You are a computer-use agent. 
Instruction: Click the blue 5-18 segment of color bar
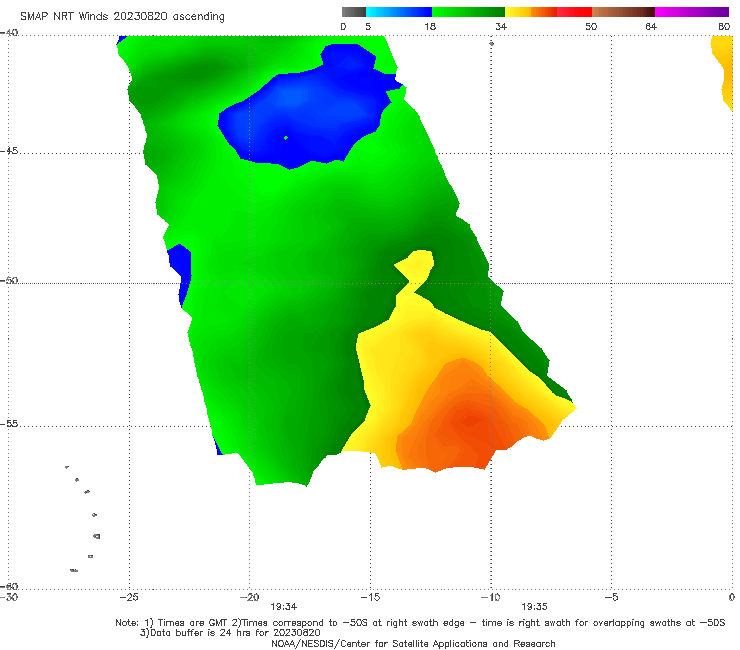[x=399, y=12]
